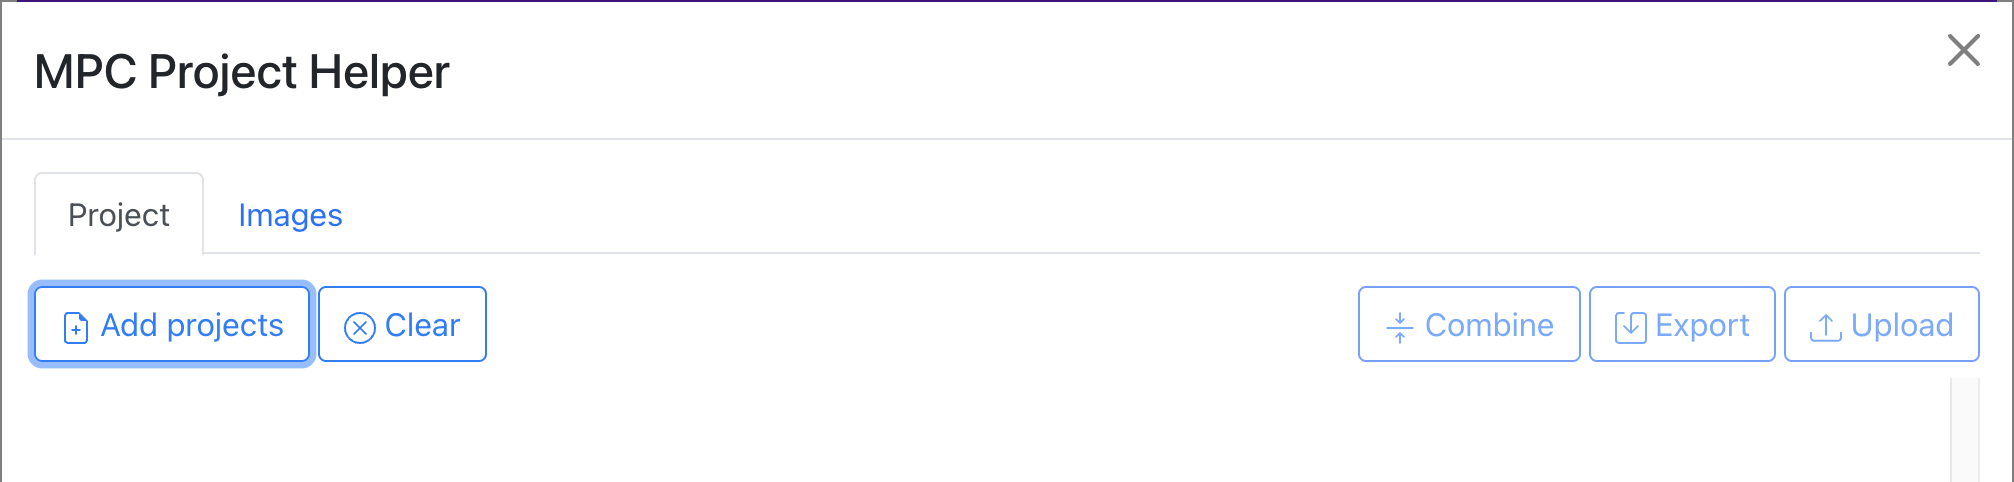2014x482 pixels.
Task: Switch to the Images tab
Action: coord(290,215)
